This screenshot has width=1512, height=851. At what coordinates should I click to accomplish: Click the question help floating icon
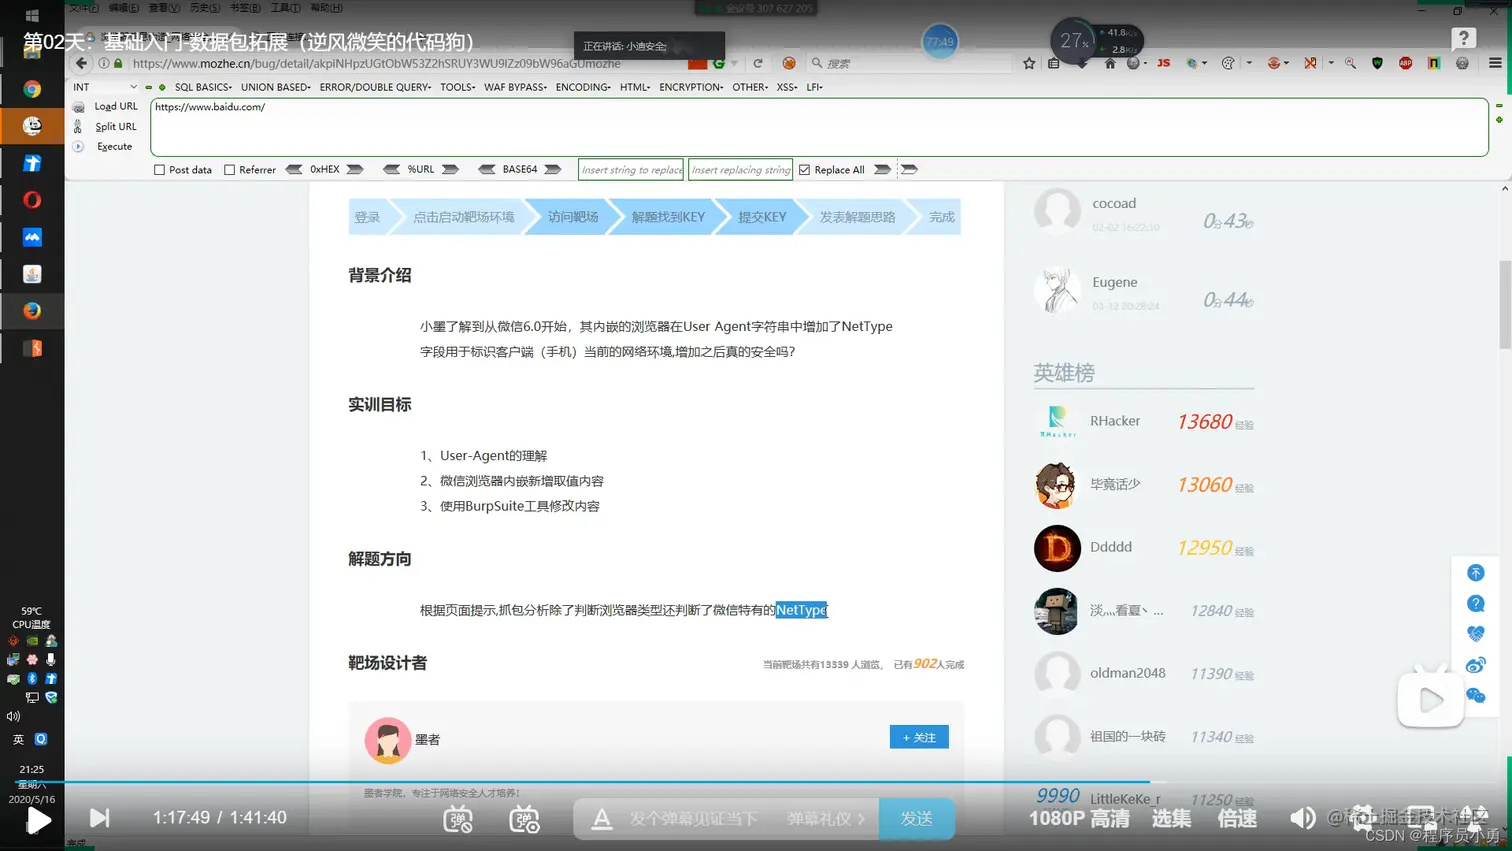pos(1475,603)
